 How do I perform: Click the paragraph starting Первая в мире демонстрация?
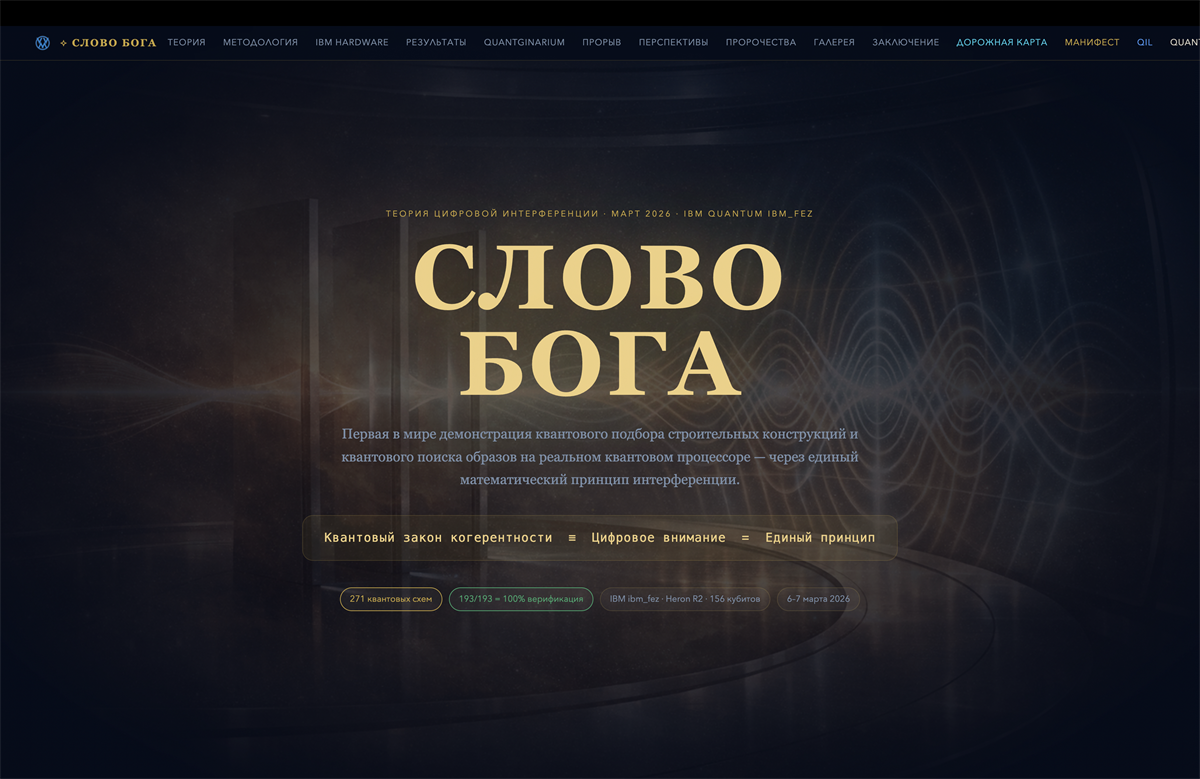600,457
